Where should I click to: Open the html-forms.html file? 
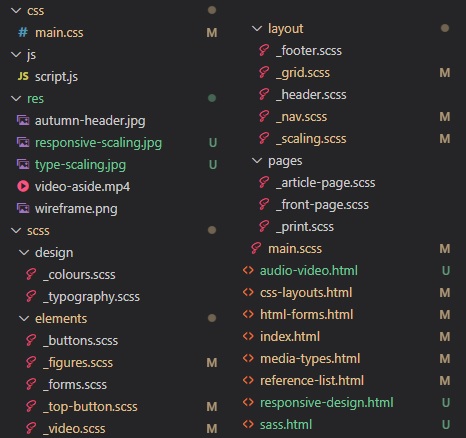pos(306,315)
